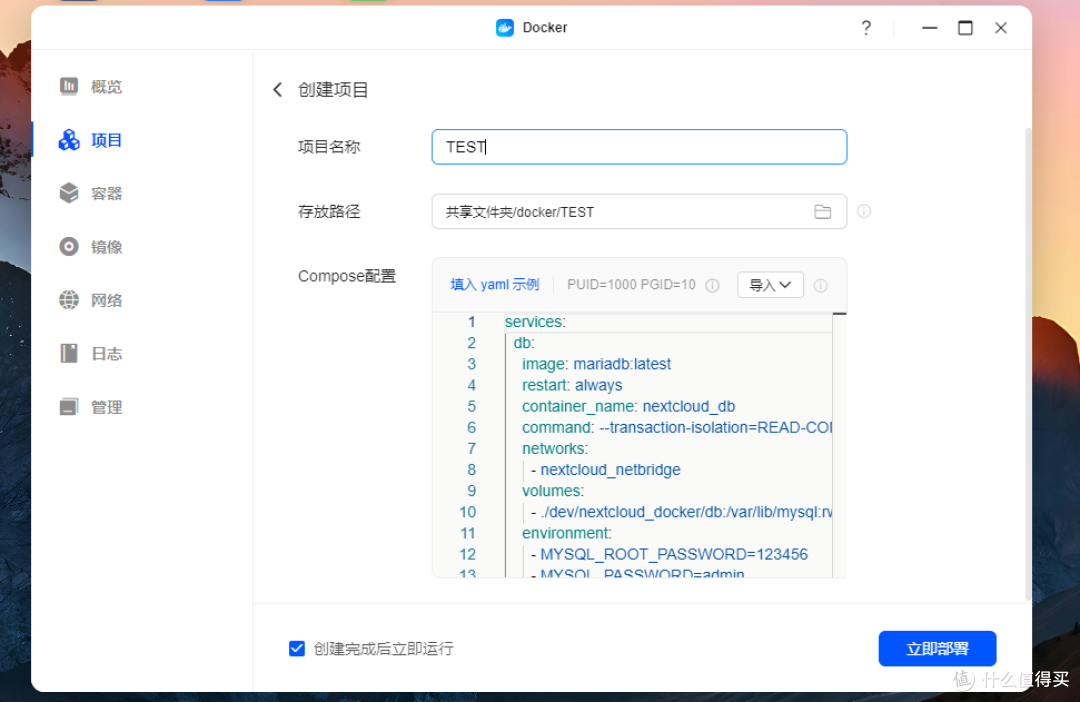1080x702 pixels.
Task: Select the 项目 projects cubes icon
Action: pos(69,140)
